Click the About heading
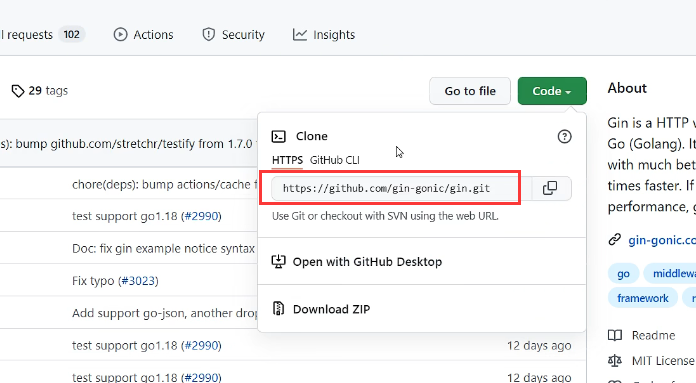Viewport: 696px width, 383px height. click(627, 88)
